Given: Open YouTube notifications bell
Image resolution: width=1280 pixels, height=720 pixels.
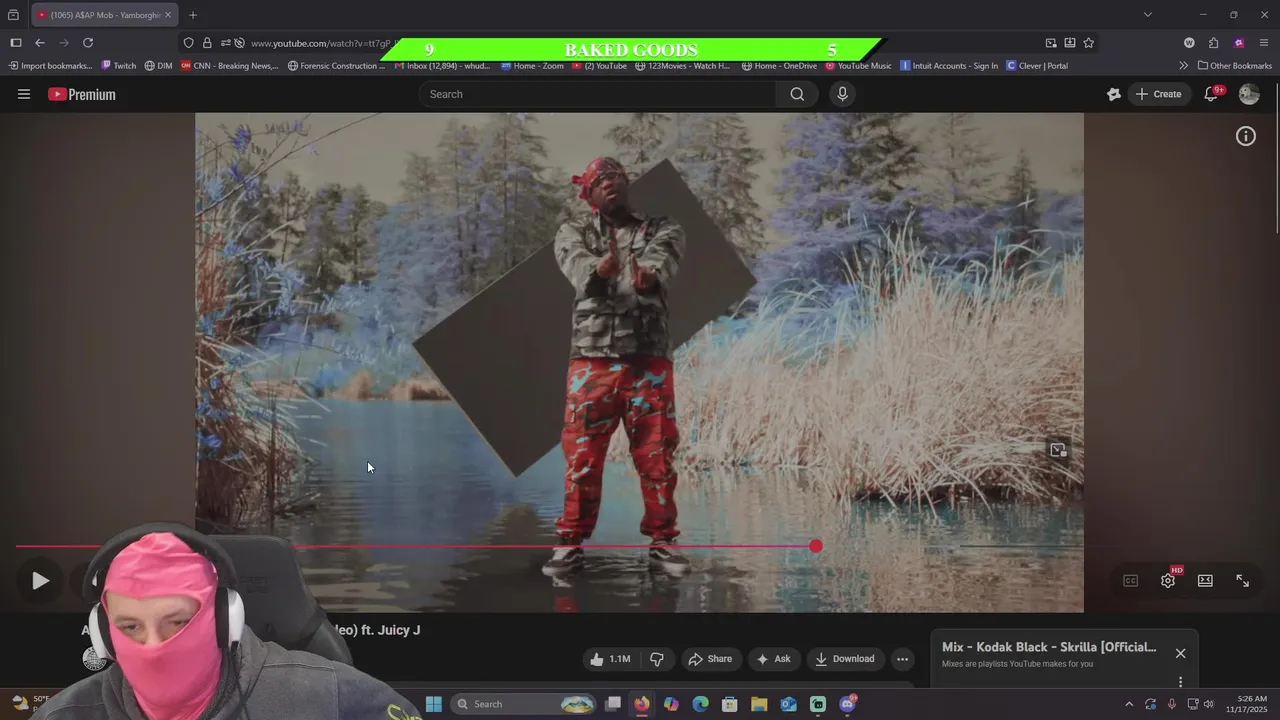Looking at the screenshot, I should tap(1211, 94).
